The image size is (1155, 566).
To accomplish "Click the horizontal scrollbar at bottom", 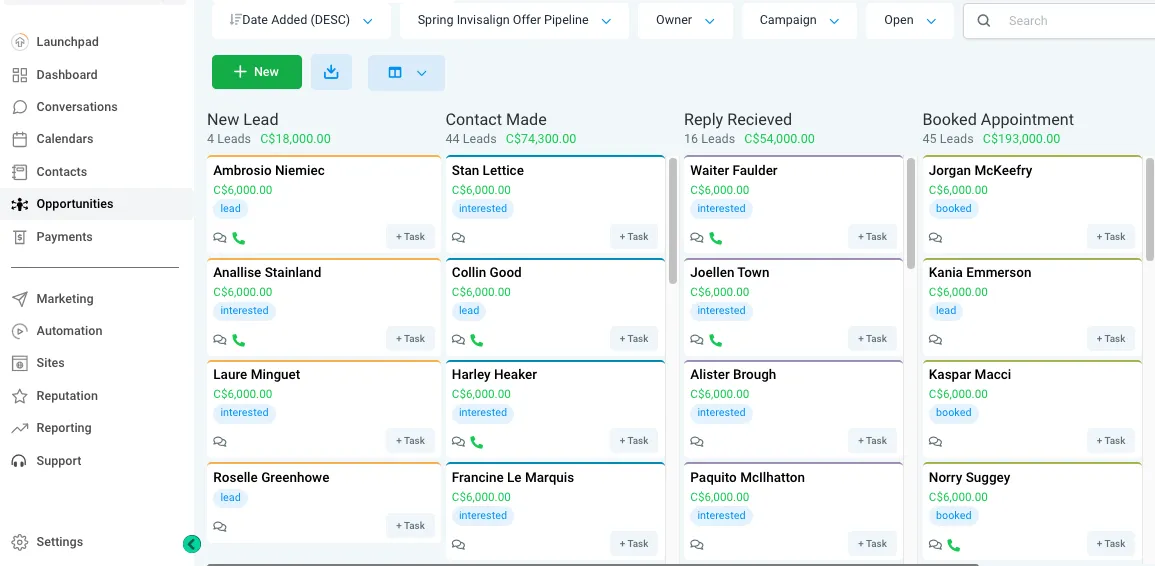I will point(593,565).
